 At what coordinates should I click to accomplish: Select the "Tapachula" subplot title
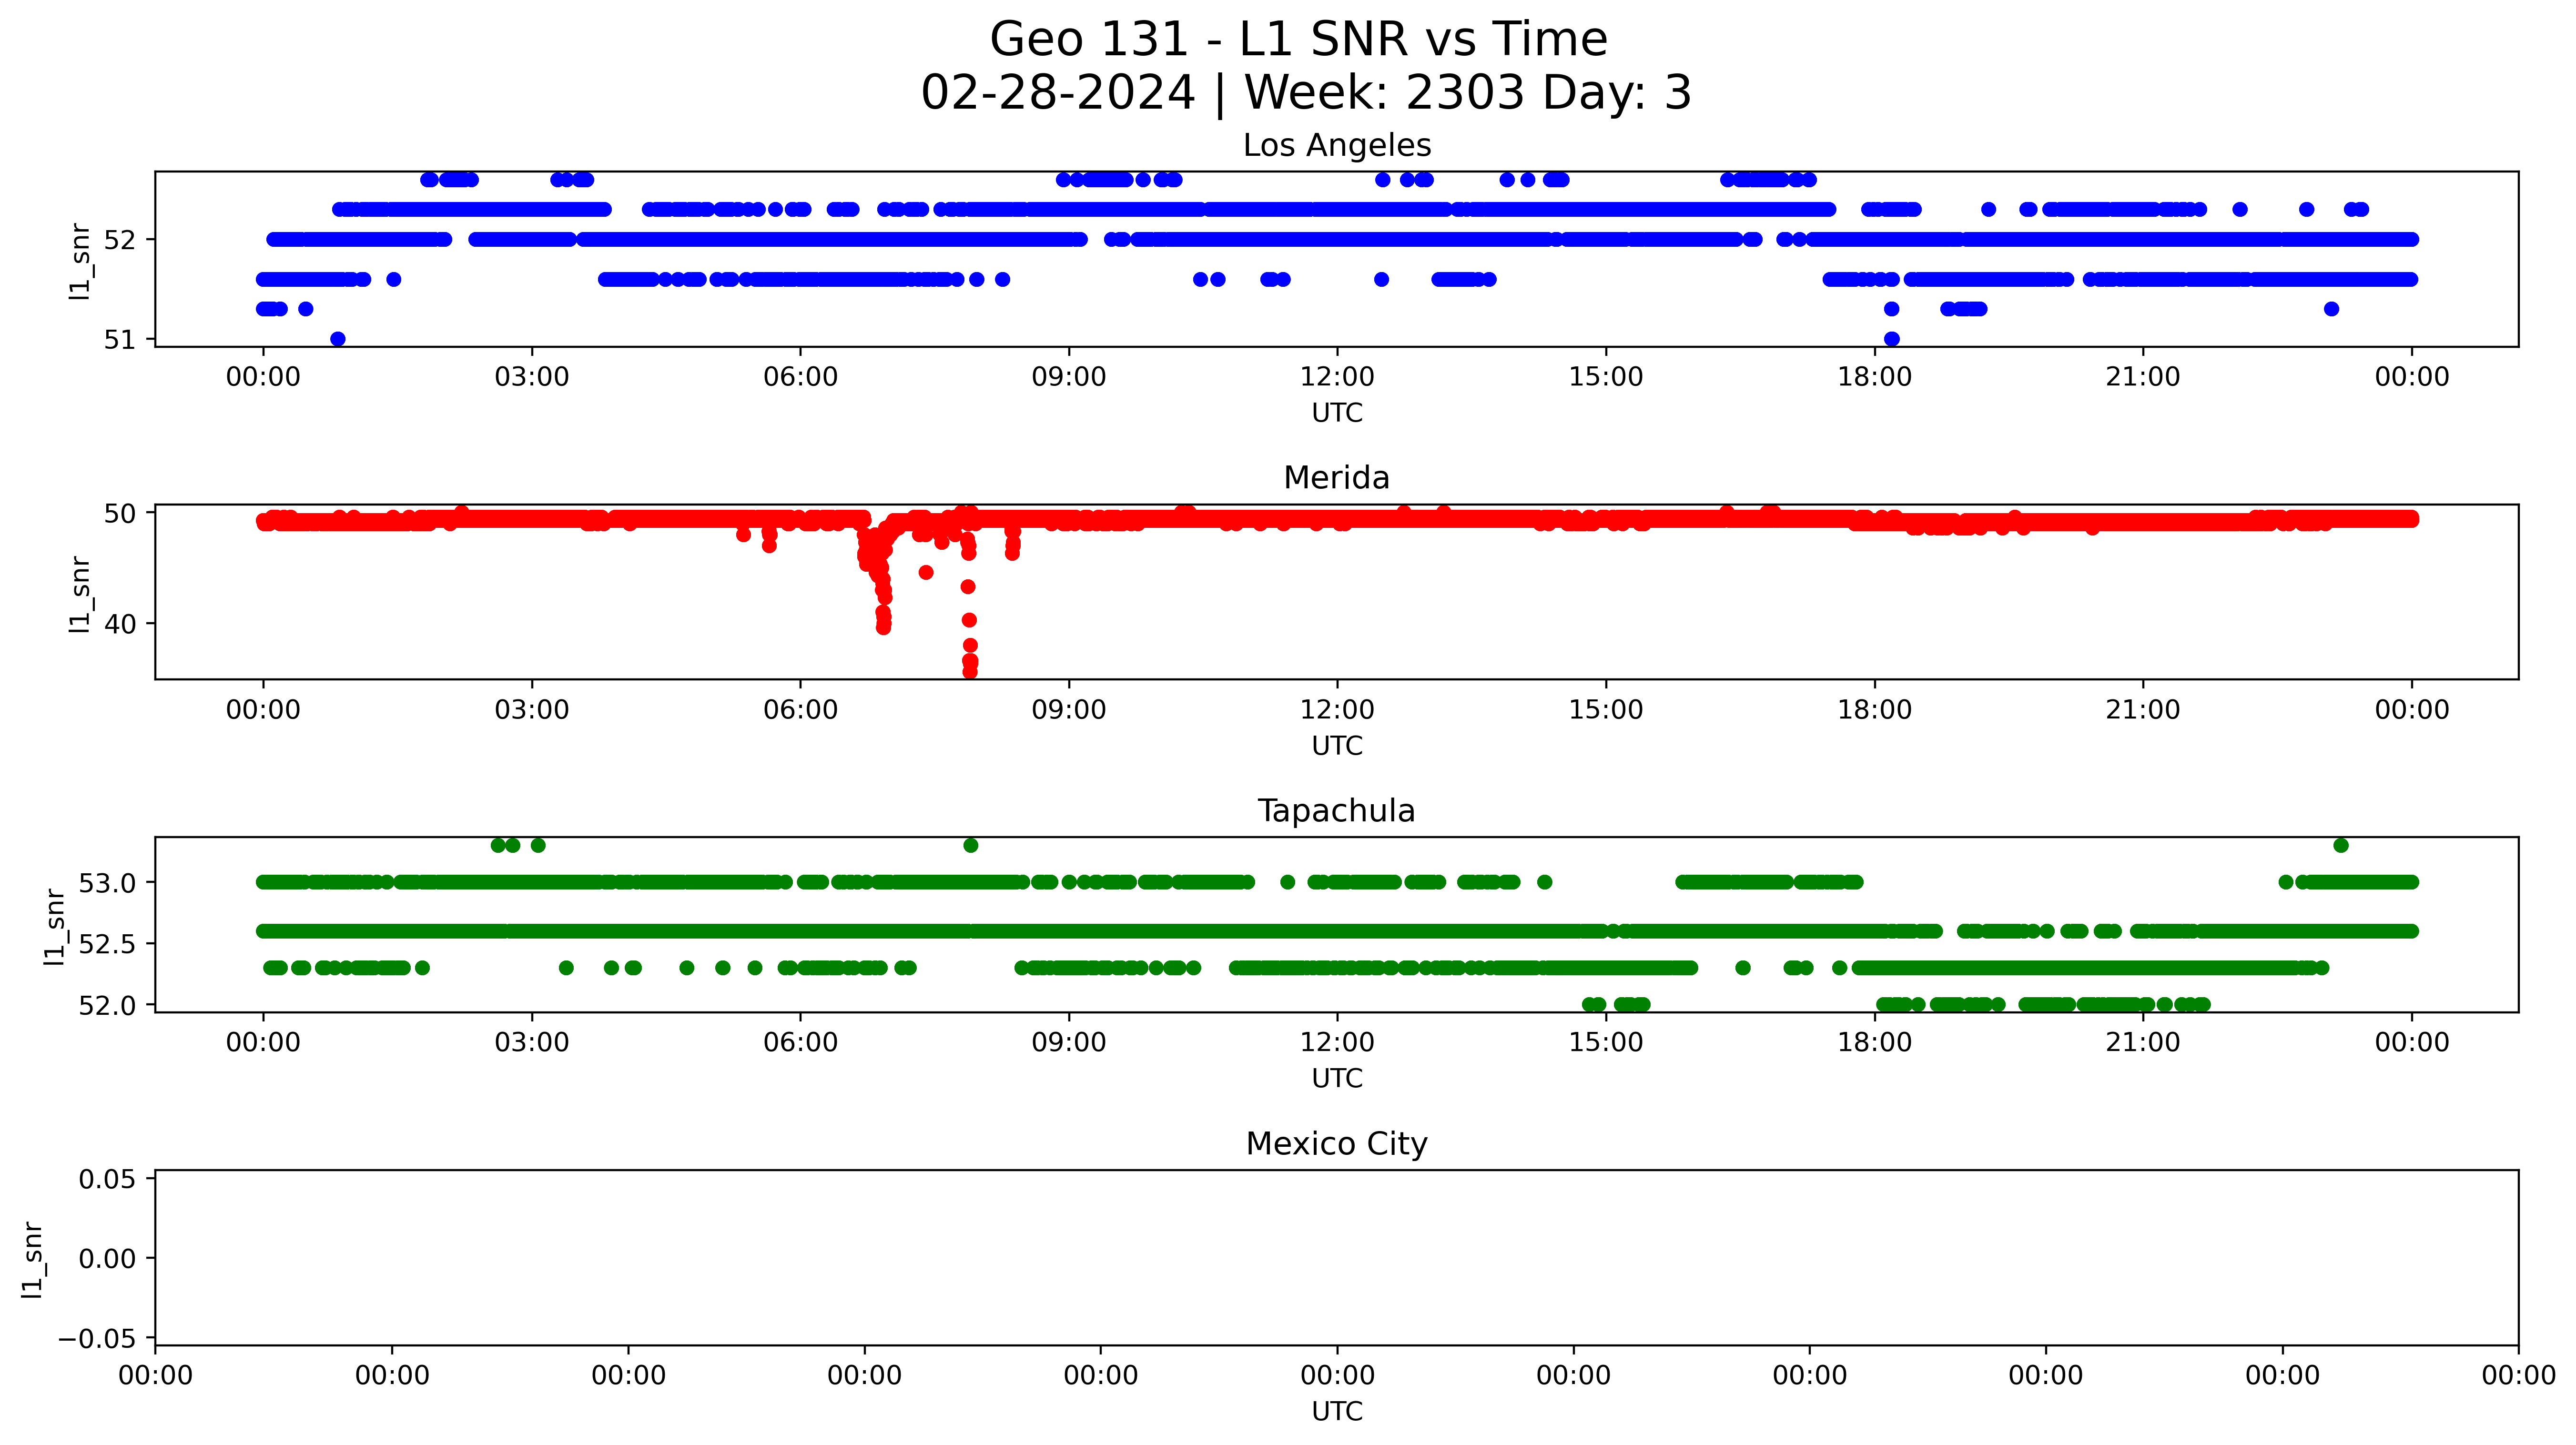tap(1337, 811)
